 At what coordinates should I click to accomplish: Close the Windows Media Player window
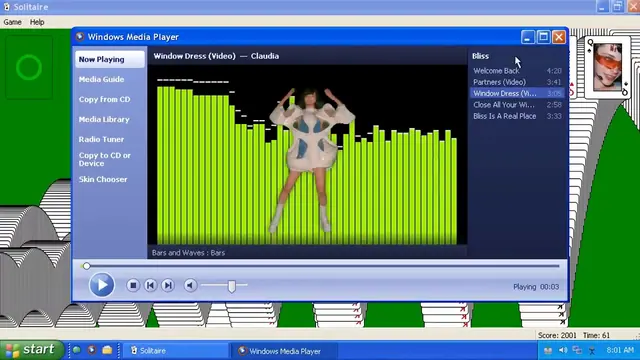tap(559, 37)
